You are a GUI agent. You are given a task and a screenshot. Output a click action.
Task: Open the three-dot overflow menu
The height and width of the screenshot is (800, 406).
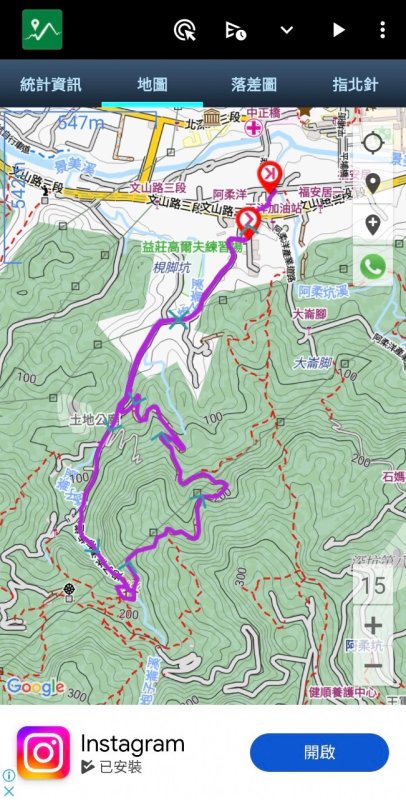click(x=383, y=30)
